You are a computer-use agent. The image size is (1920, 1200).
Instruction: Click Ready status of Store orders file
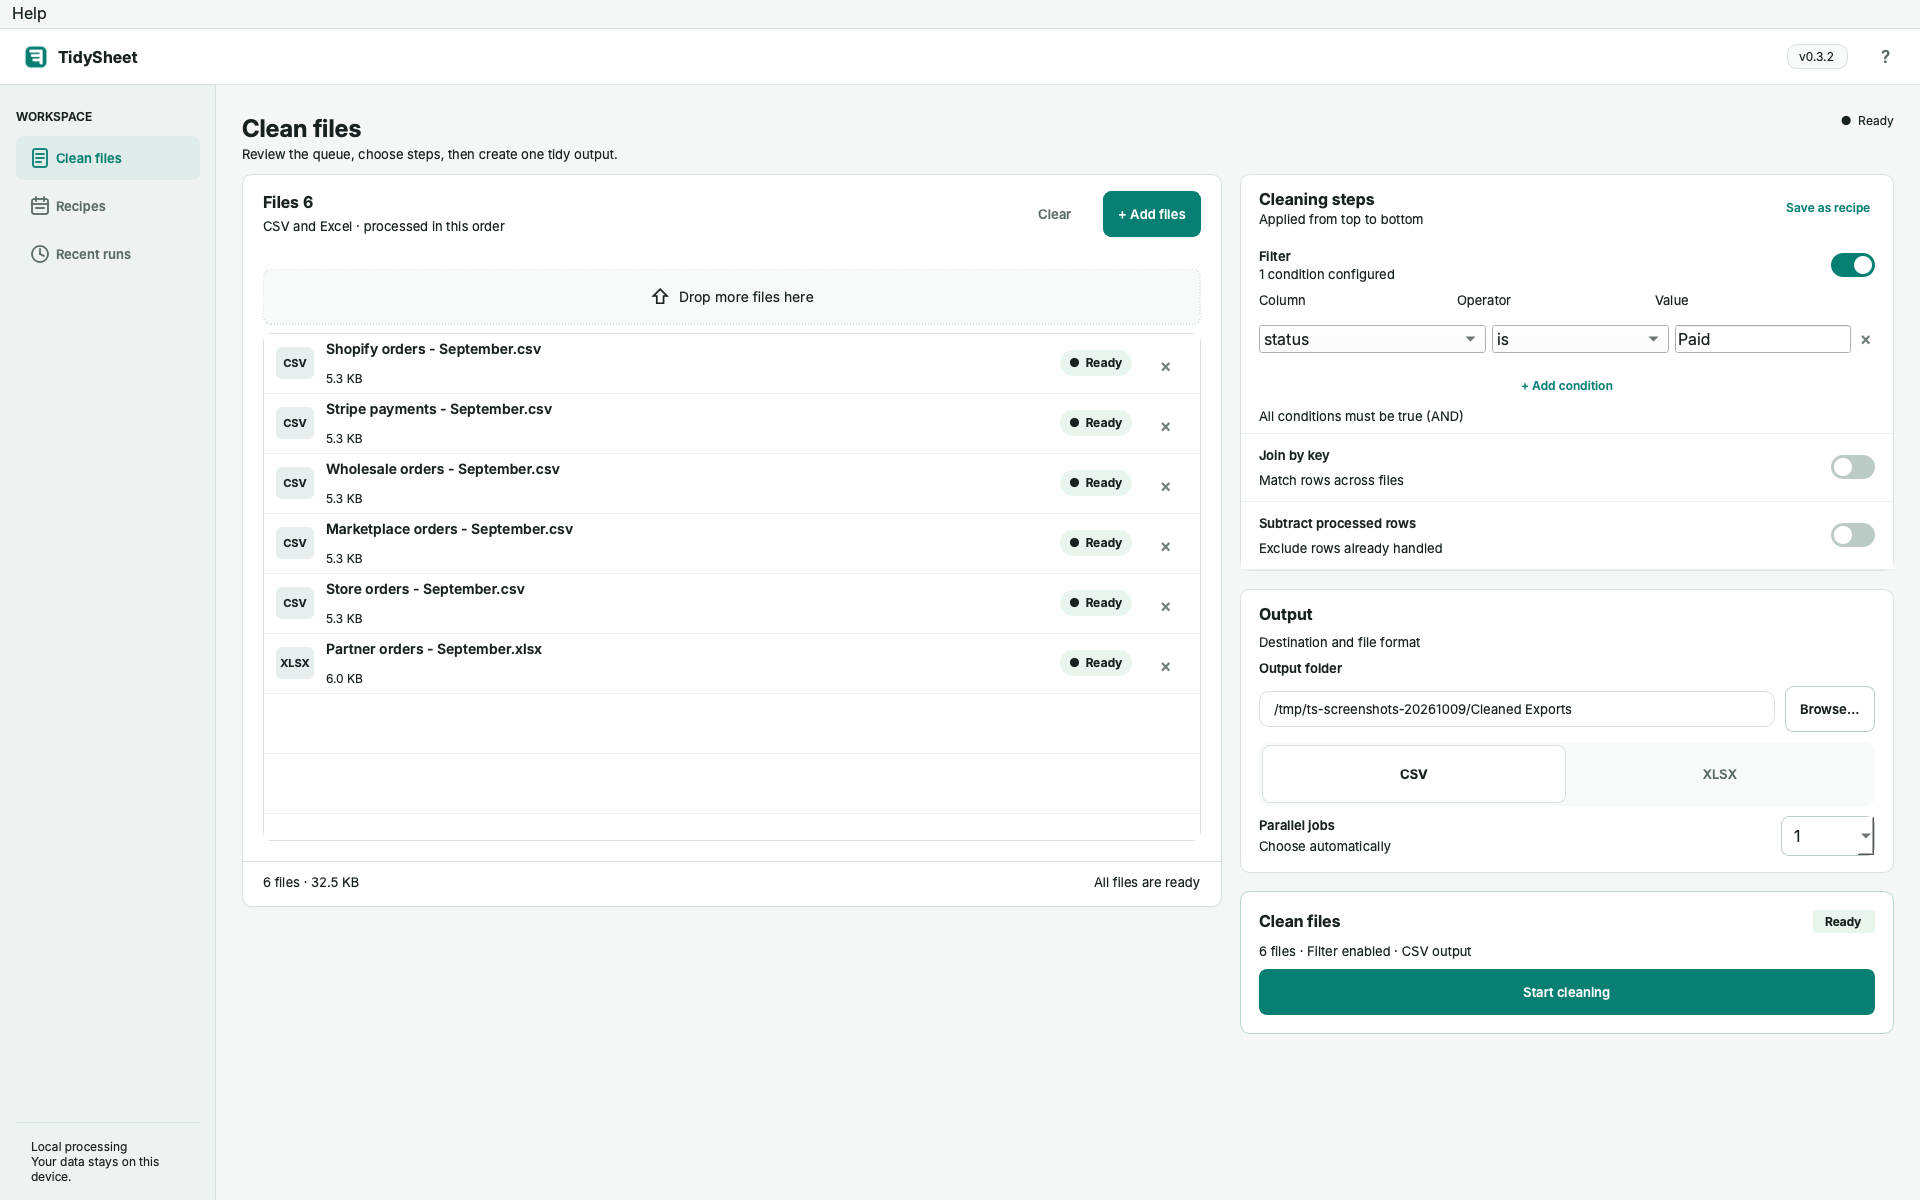click(1096, 603)
